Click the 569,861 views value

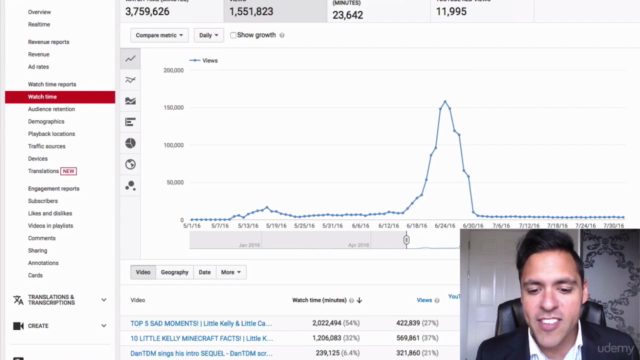tap(408, 338)
